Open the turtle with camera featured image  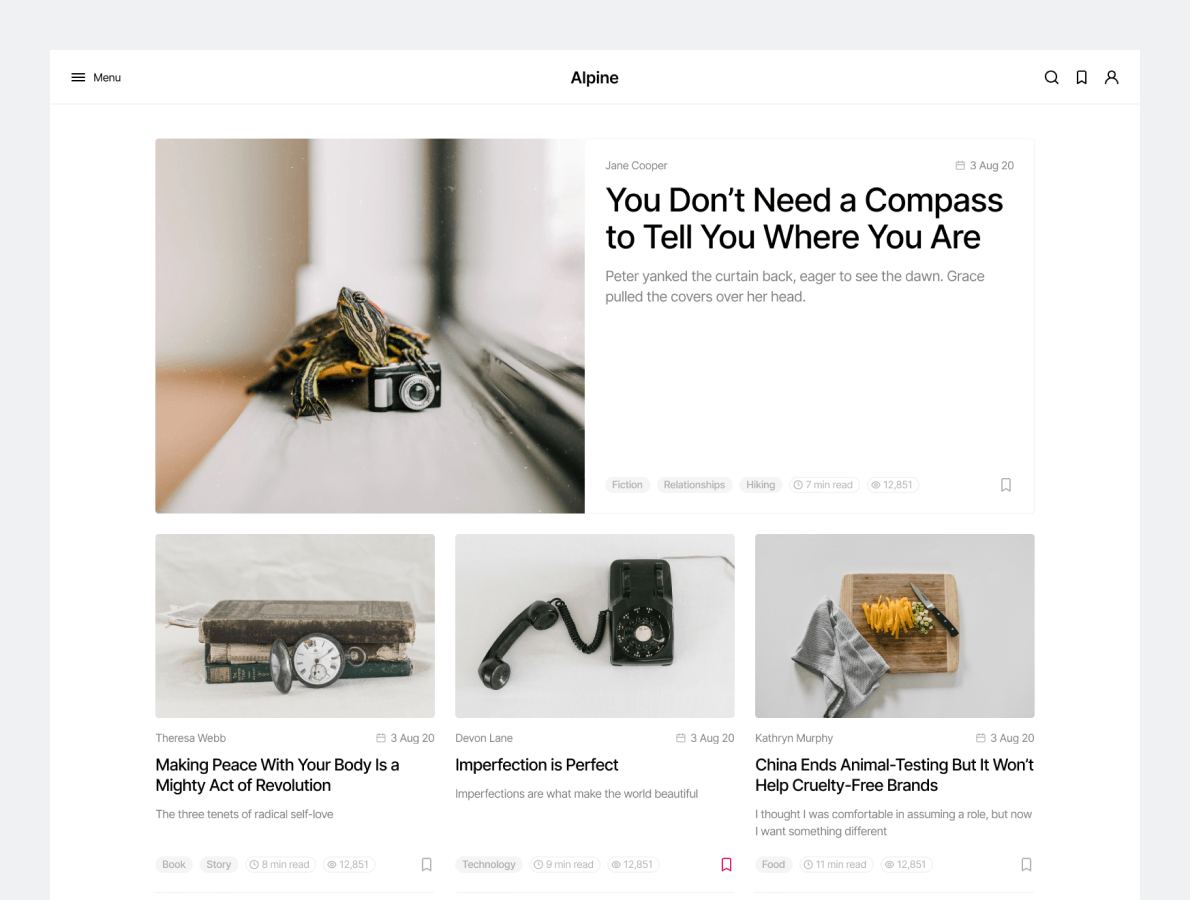pos(370,326)
